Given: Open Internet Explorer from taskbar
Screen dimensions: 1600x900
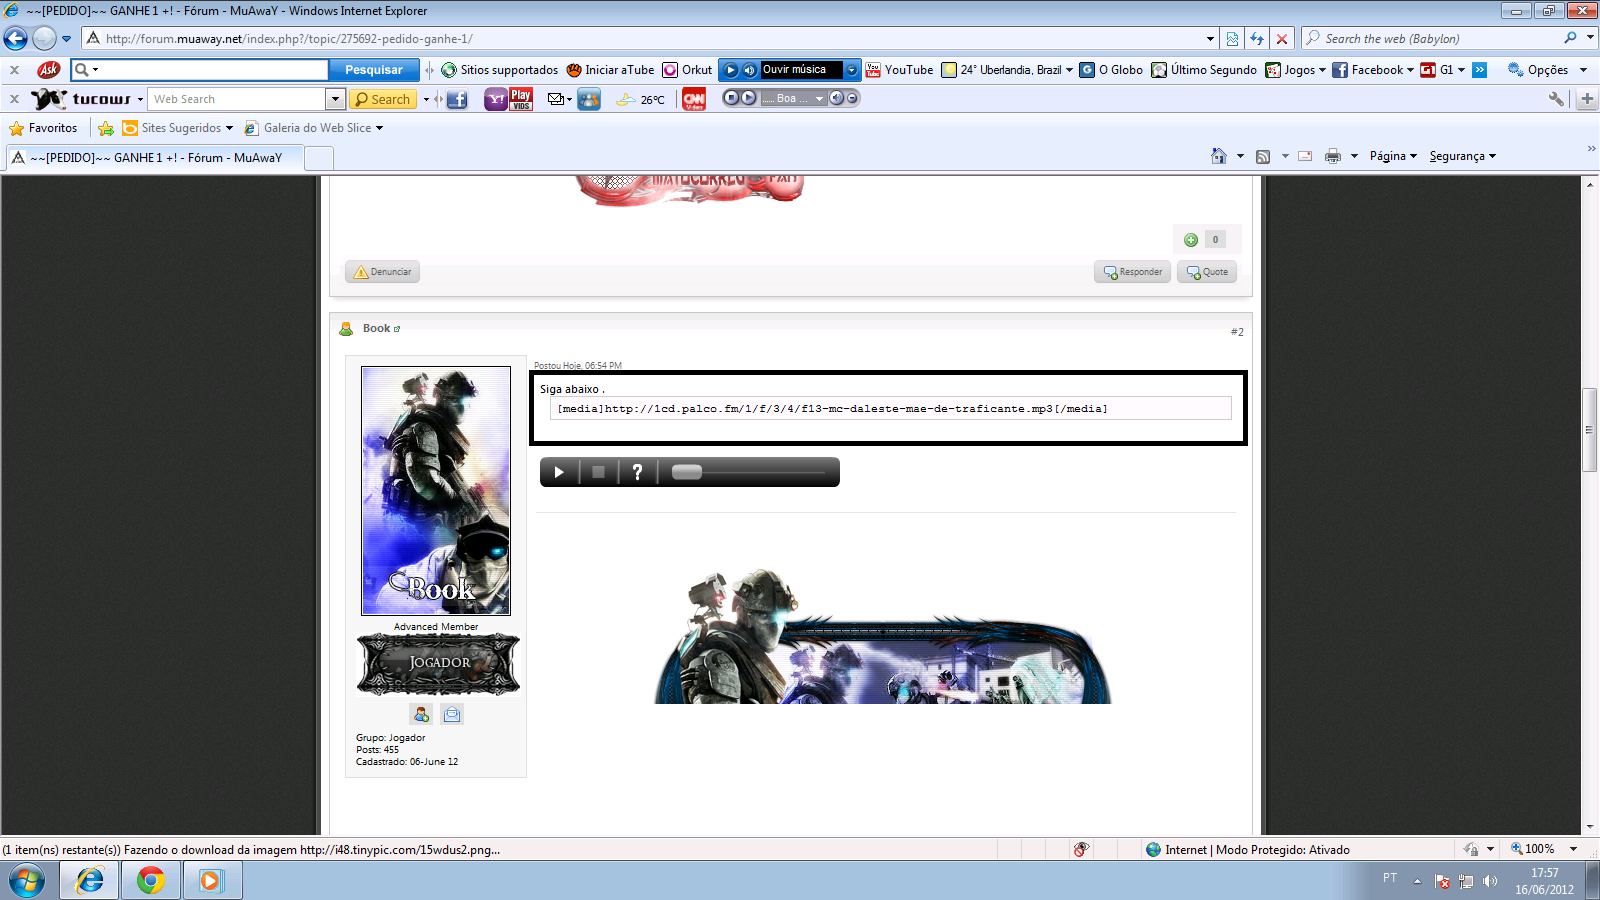Looking at the screenshot, I should (x=90, y=880).
